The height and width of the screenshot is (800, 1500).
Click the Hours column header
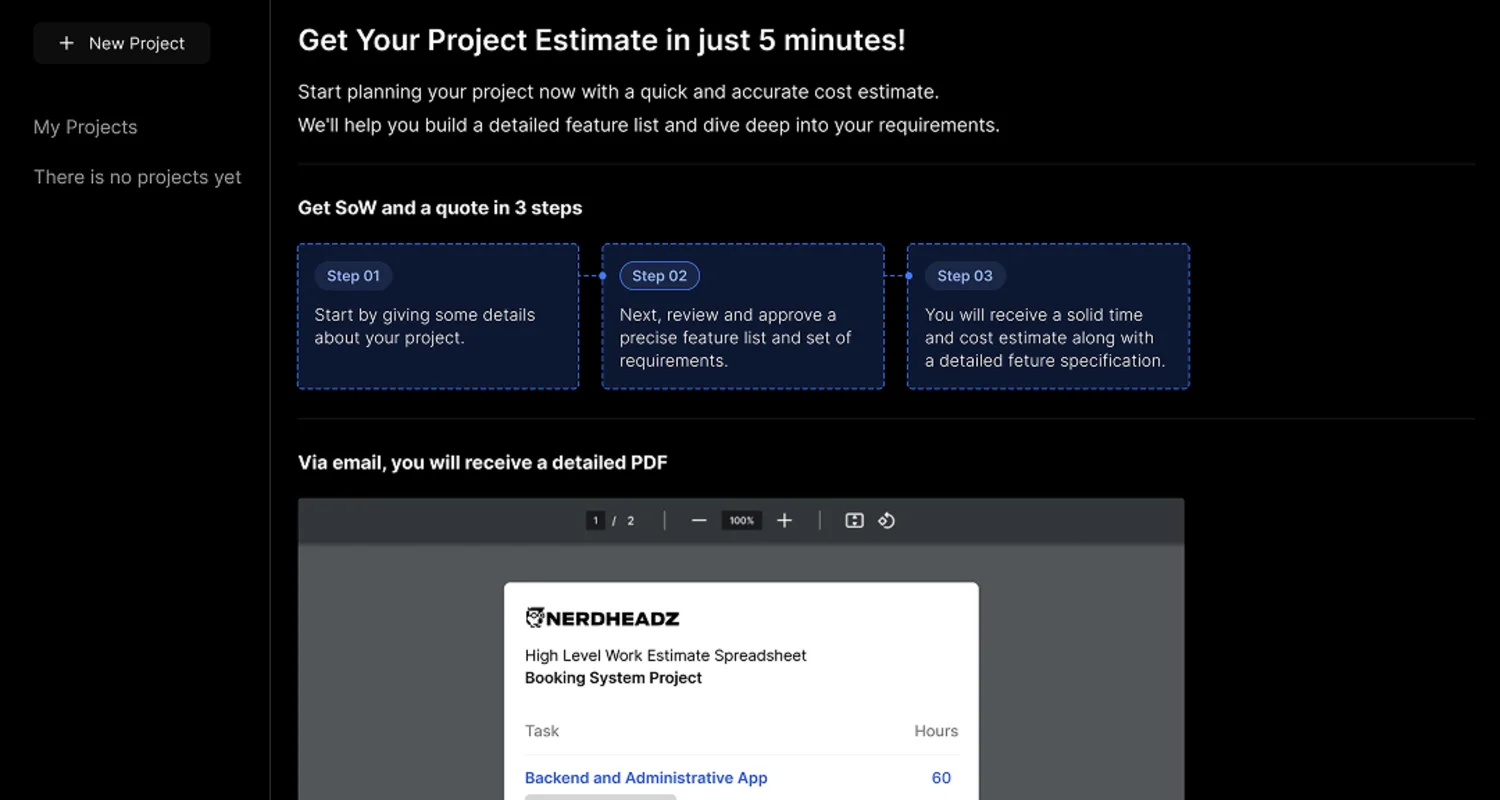click(935, 731)
